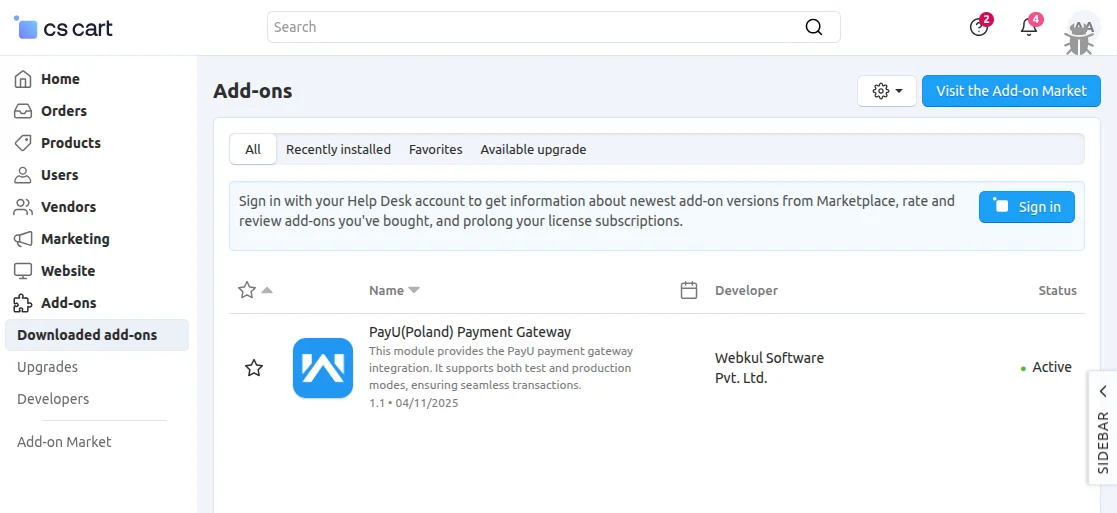Click the Website monitor icon
Screen dimensions: 1117x513
24,271
